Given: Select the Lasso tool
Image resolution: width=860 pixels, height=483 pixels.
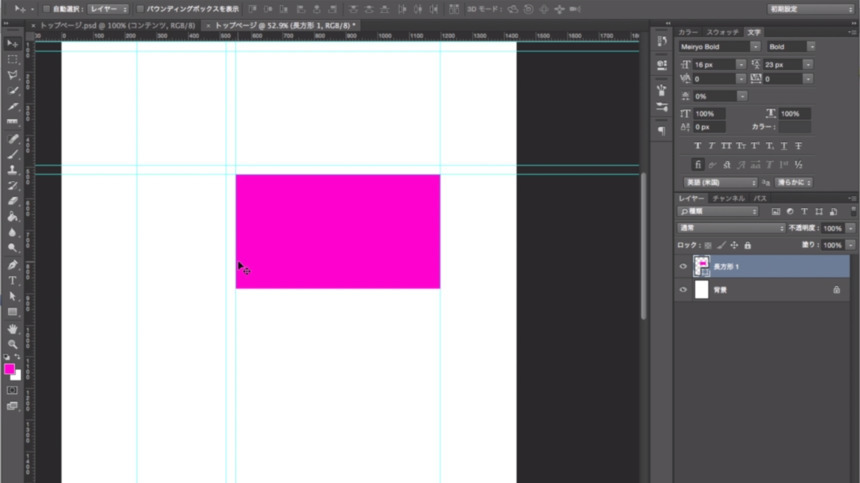Looking at the screenshot, I should pyautogui.click(x=12, y=75).
